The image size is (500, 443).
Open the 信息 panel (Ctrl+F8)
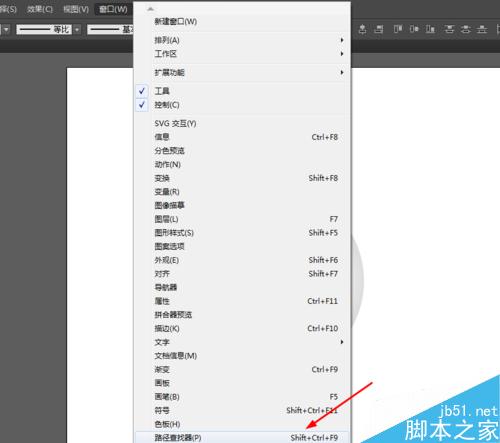point(242,137)
